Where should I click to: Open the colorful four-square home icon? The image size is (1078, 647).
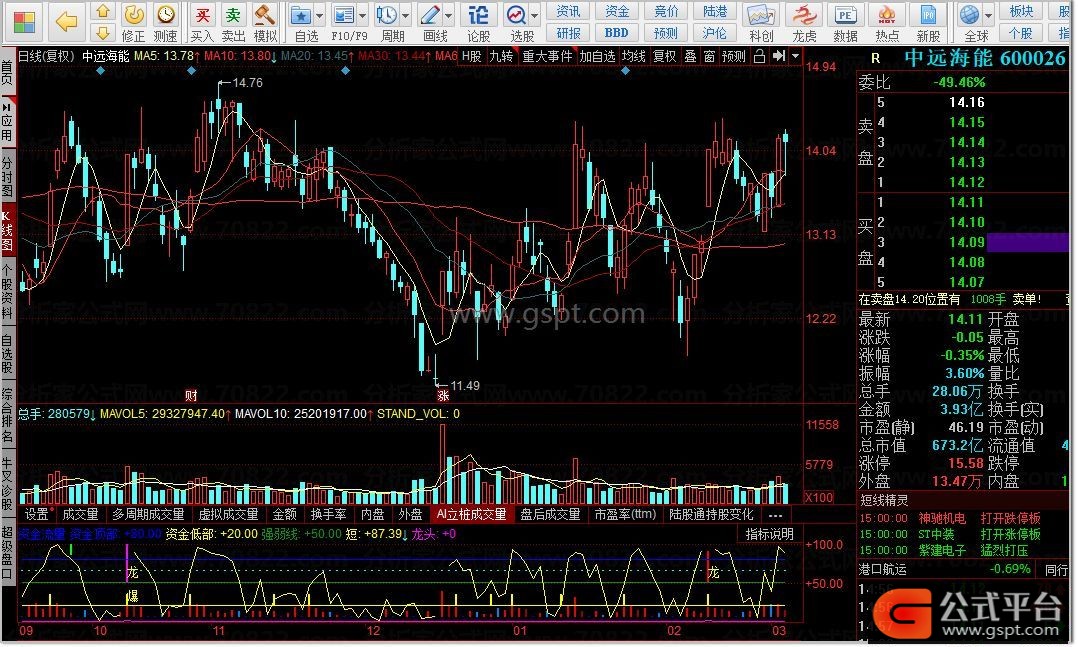(24, 22)
